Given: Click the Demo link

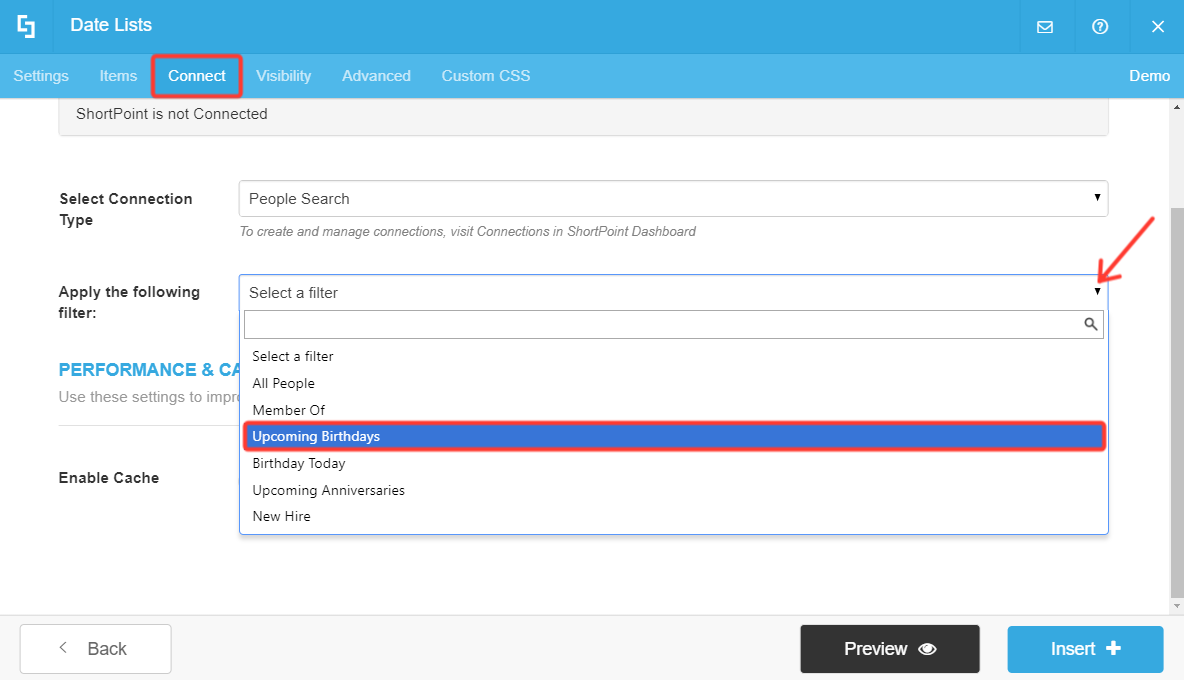Looking at the screenshot, I should [1149, 75].
